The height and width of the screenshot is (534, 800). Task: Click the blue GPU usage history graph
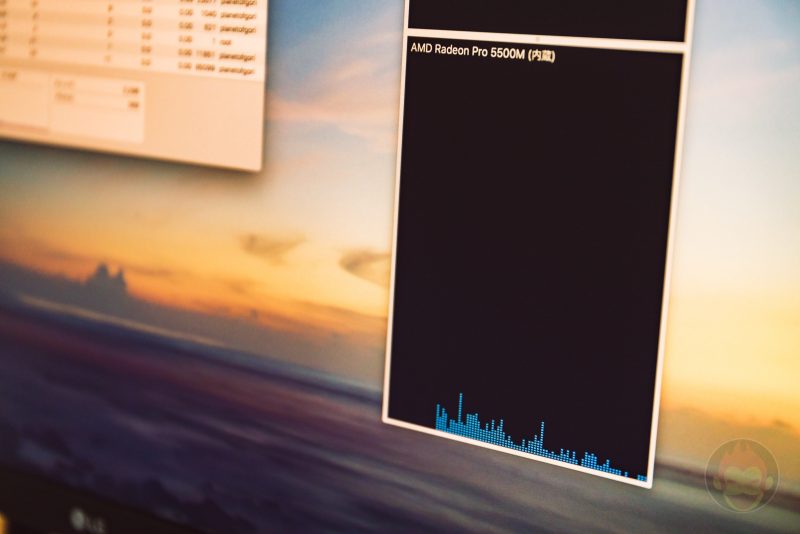click(540, 438)
